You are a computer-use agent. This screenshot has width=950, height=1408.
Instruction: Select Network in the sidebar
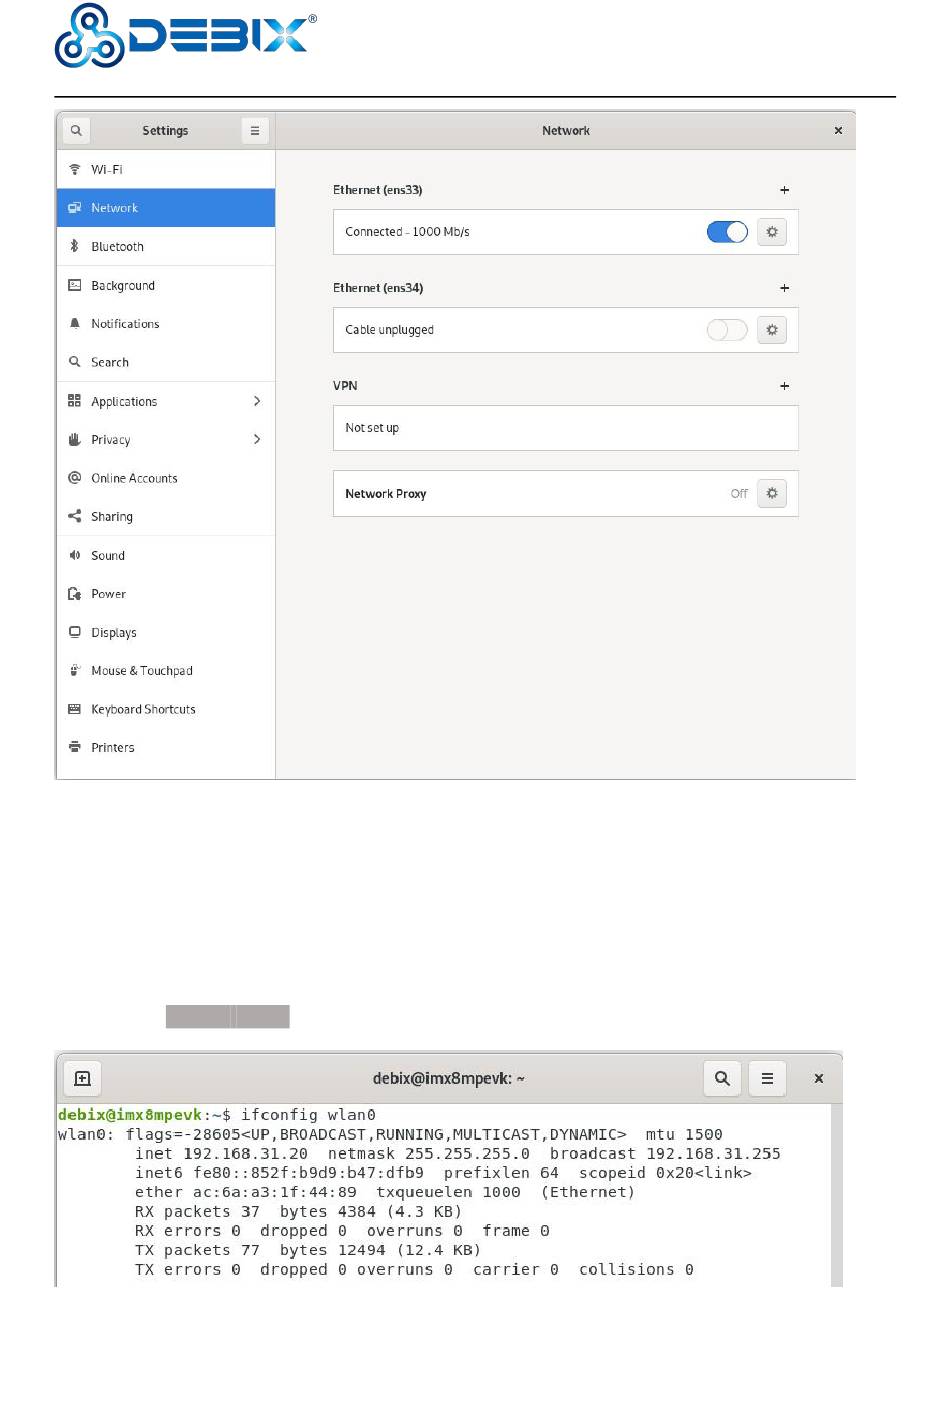pyautogui.click(x=166, y=208)
